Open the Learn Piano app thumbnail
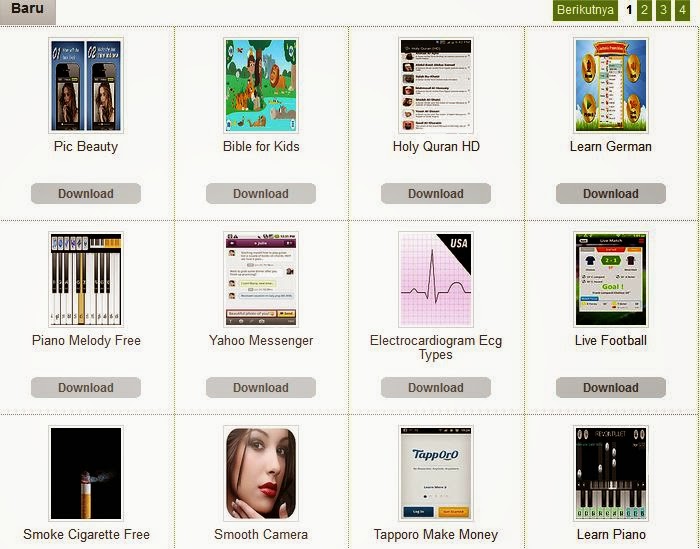 click(611, 474)
